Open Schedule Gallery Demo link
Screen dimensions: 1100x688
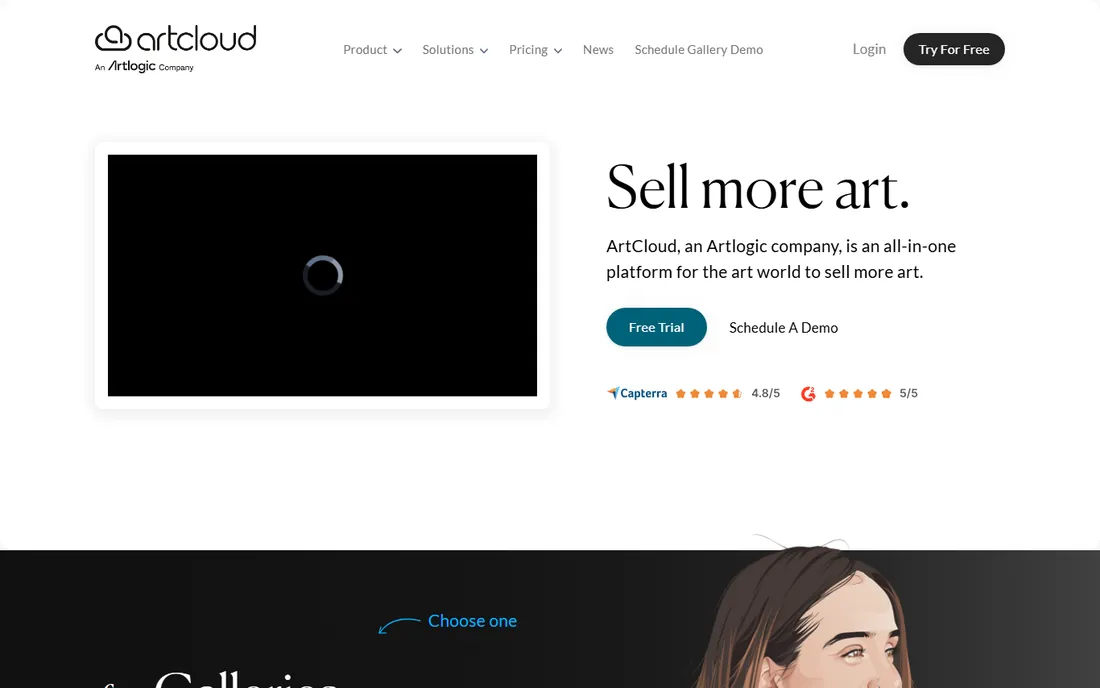click(x=699, y=50)
